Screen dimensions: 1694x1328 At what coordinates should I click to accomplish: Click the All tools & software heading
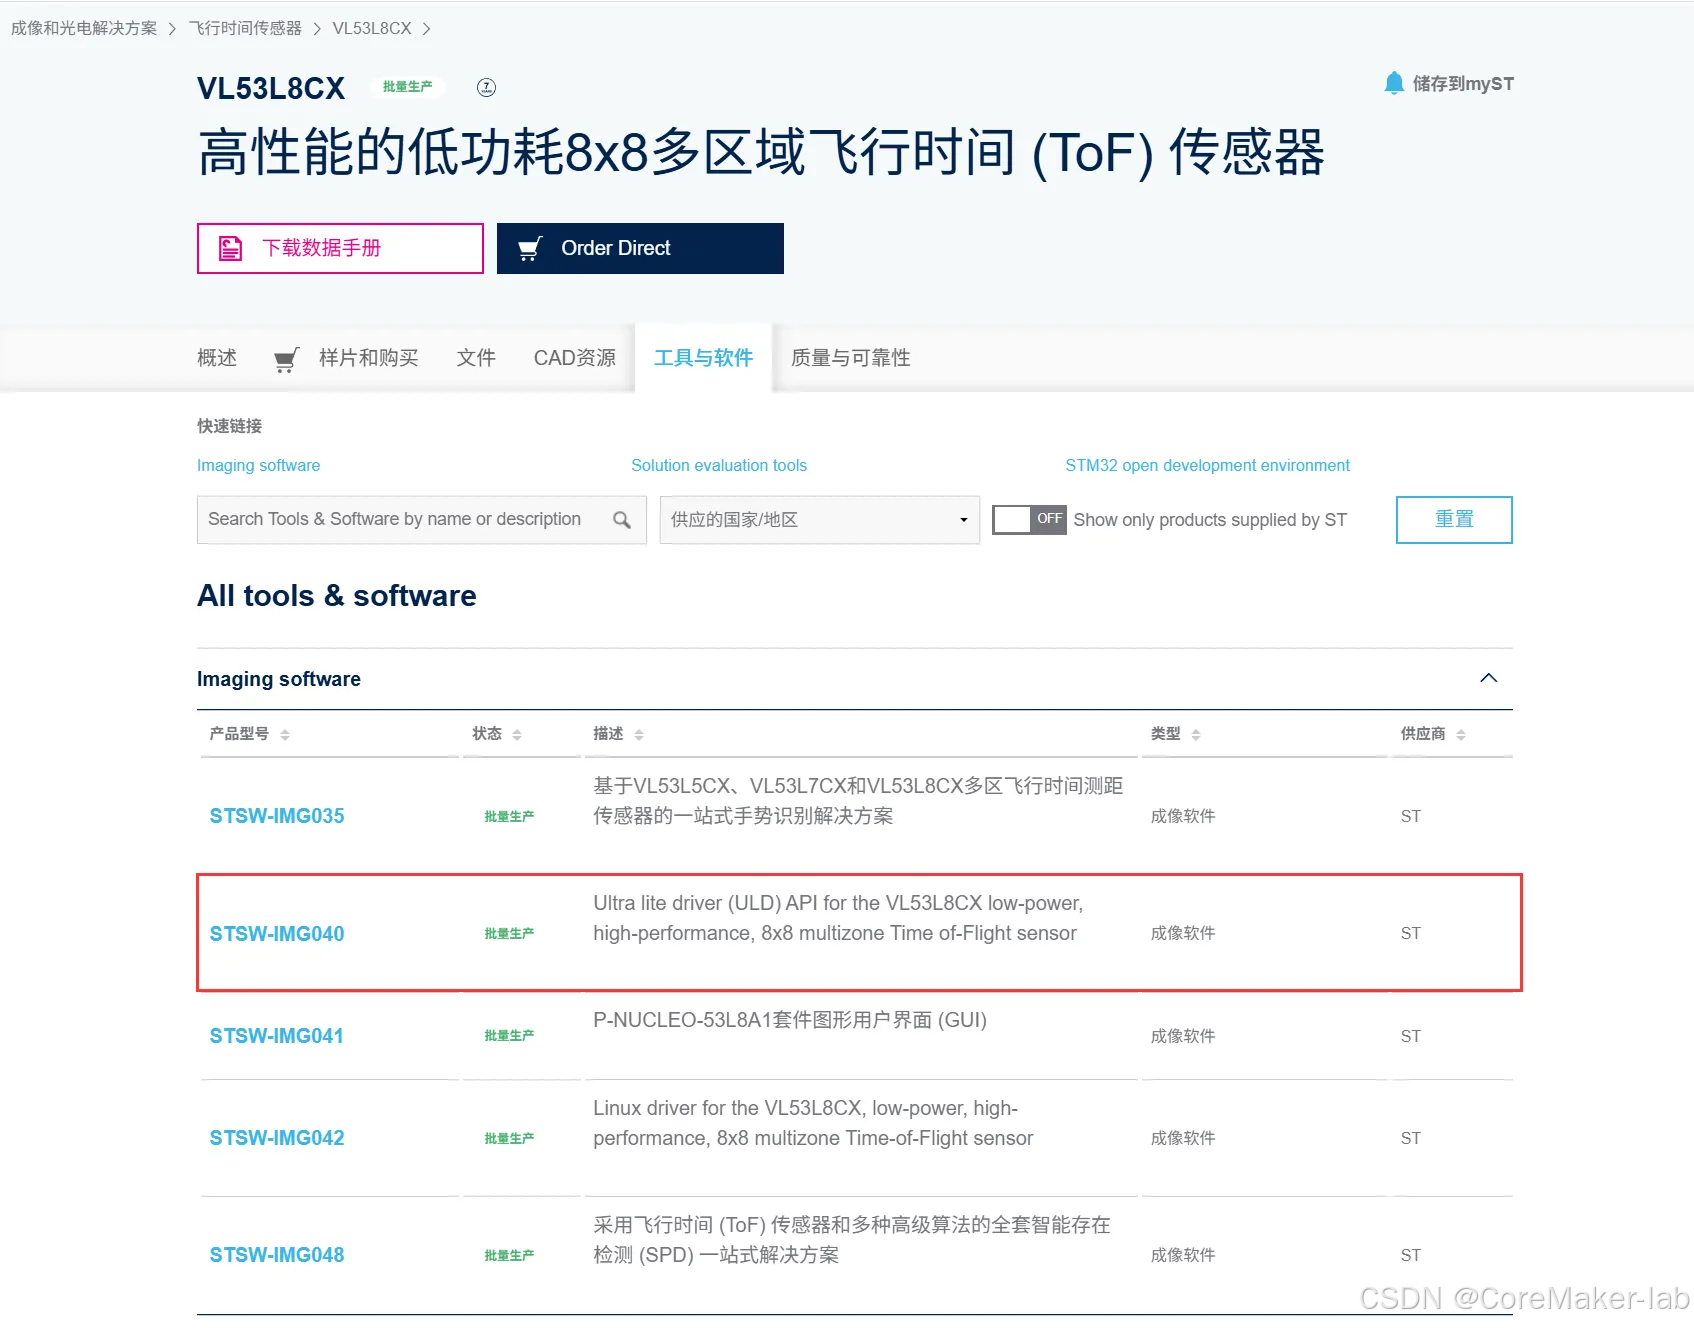pos(337,596)
